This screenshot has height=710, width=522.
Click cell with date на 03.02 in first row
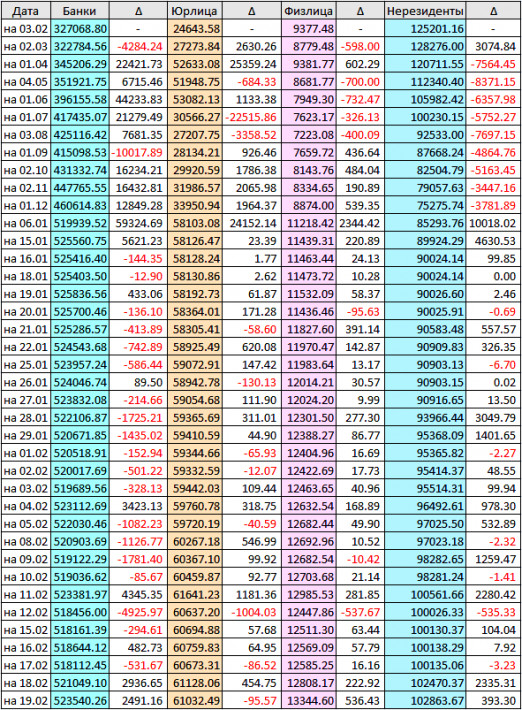(x=25, y=29)
